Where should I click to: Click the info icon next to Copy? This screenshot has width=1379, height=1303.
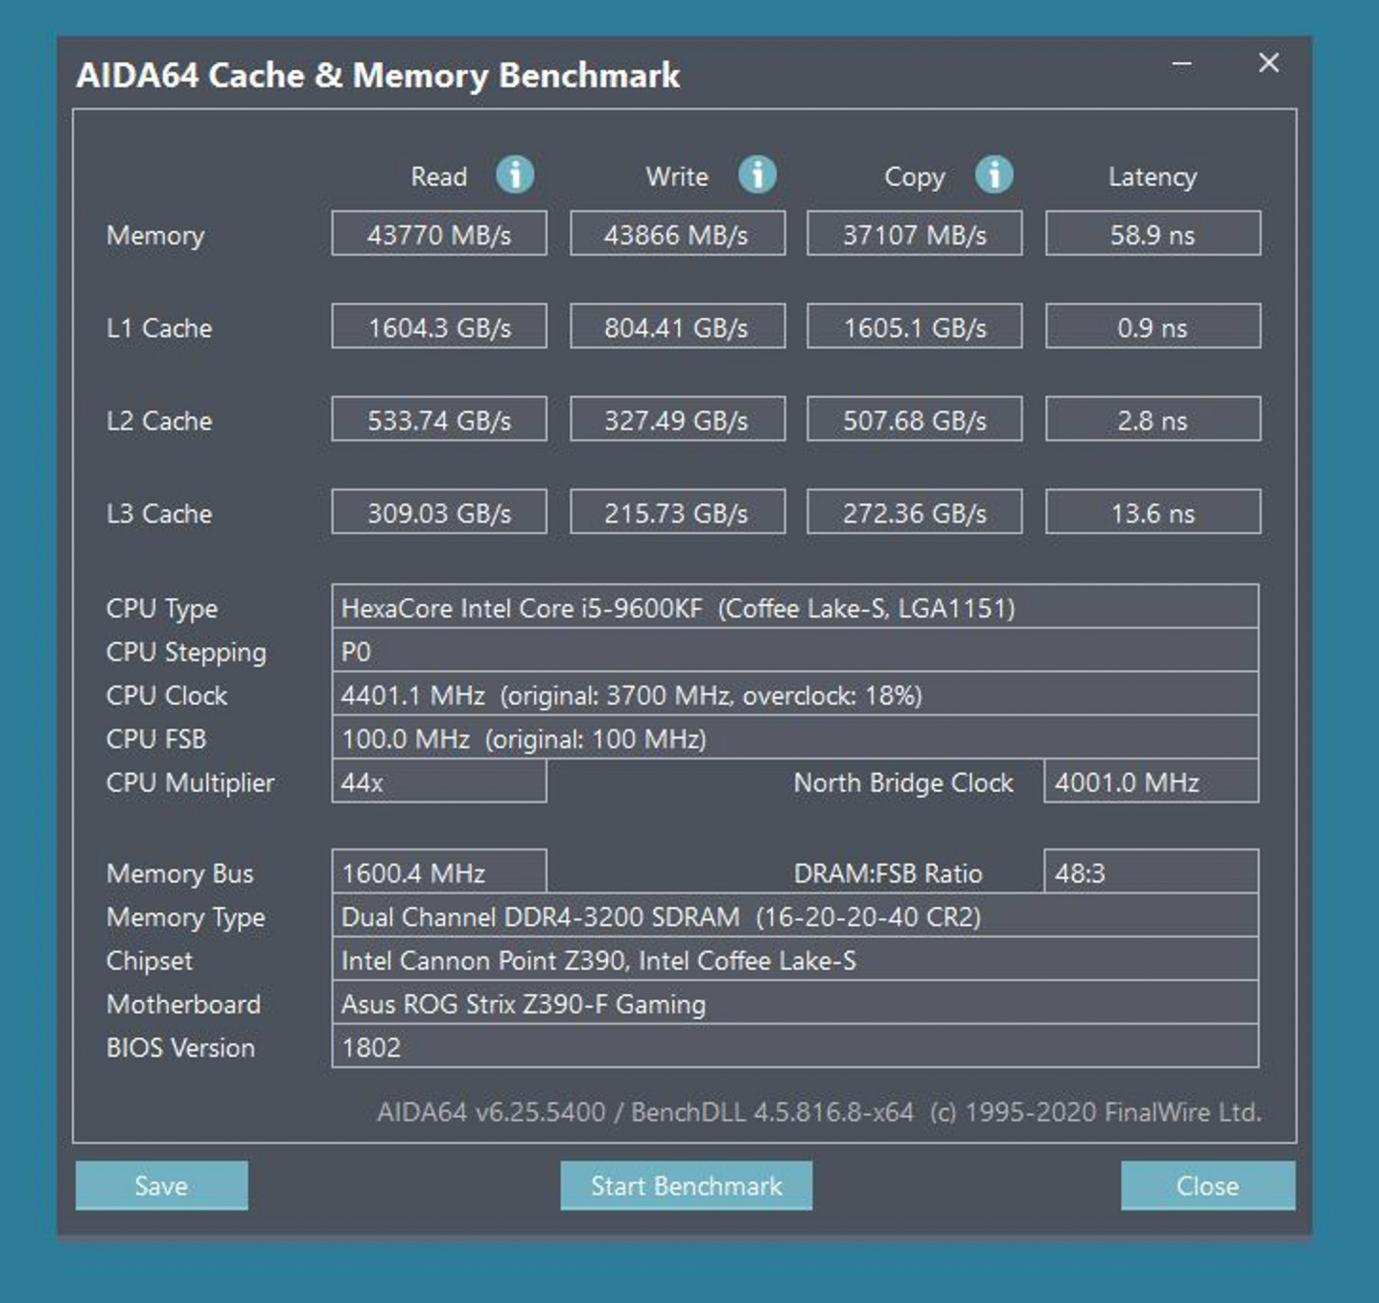(x=994, y=175)
